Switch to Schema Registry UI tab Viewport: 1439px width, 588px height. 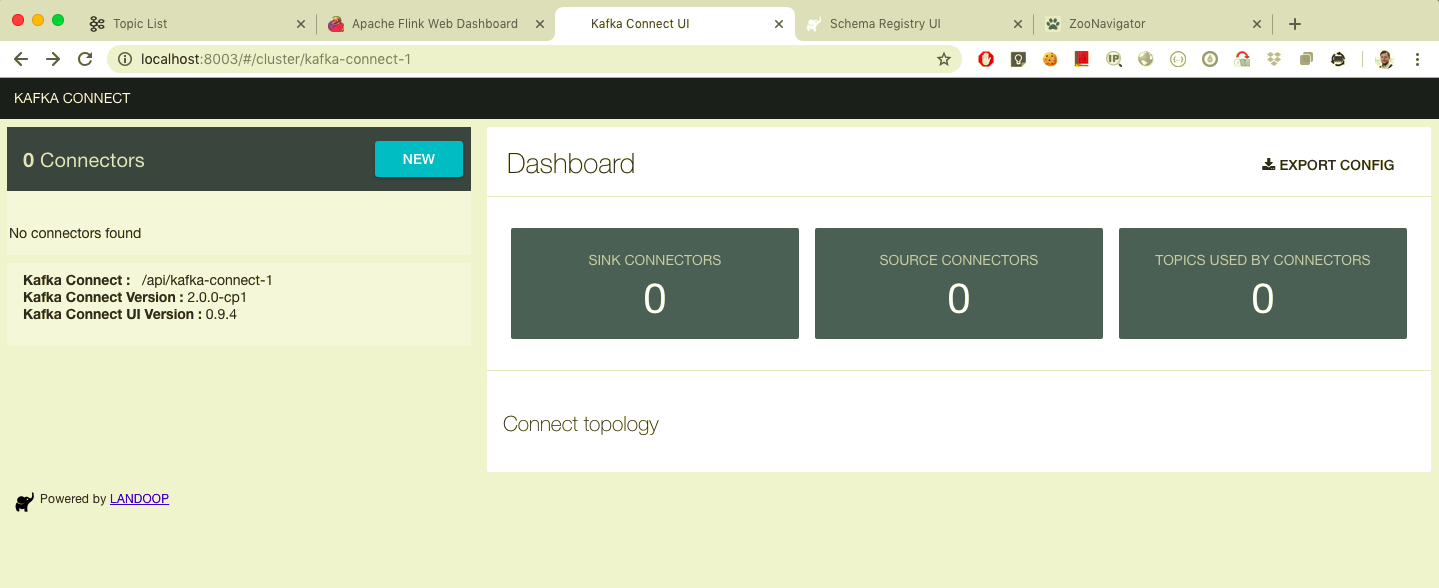pos(914,23)
